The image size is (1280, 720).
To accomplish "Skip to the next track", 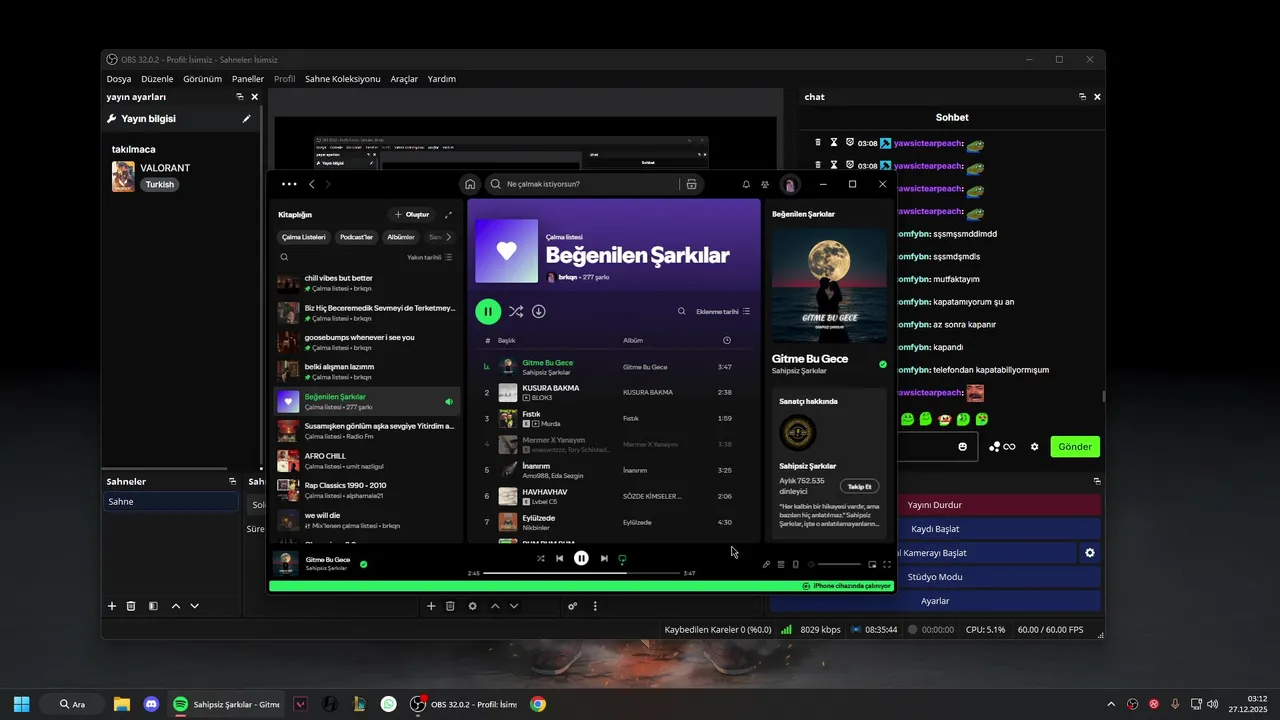I will (x=604, y=558).
